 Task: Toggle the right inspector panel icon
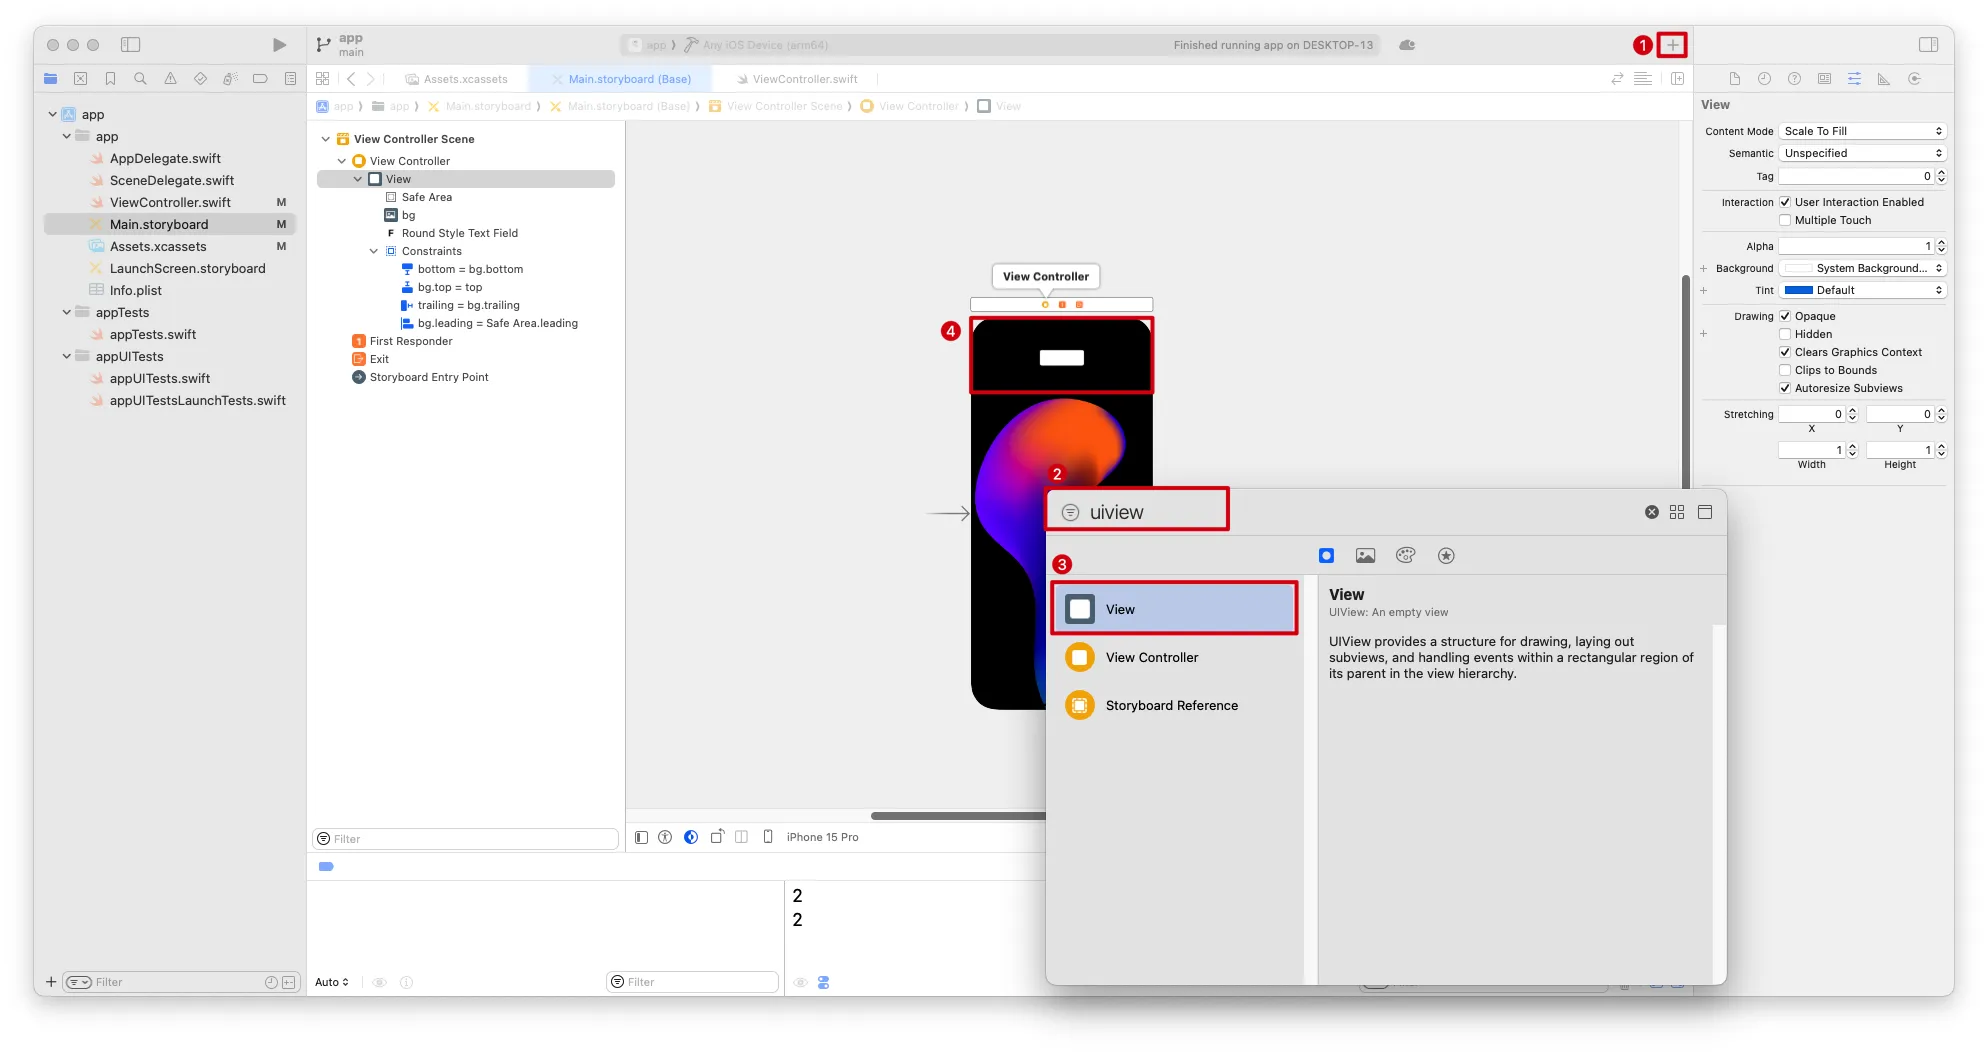coord(1928,45)
